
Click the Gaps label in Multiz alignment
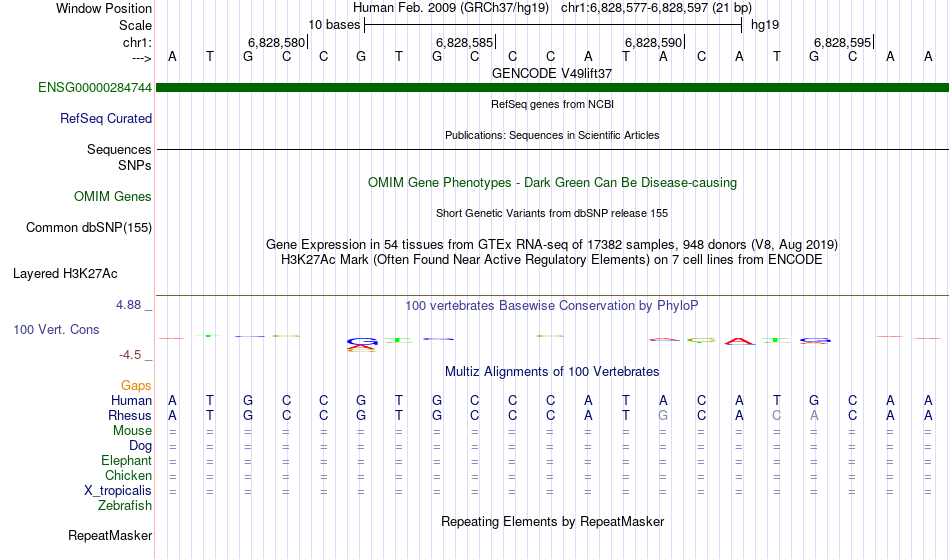(136, 386)
